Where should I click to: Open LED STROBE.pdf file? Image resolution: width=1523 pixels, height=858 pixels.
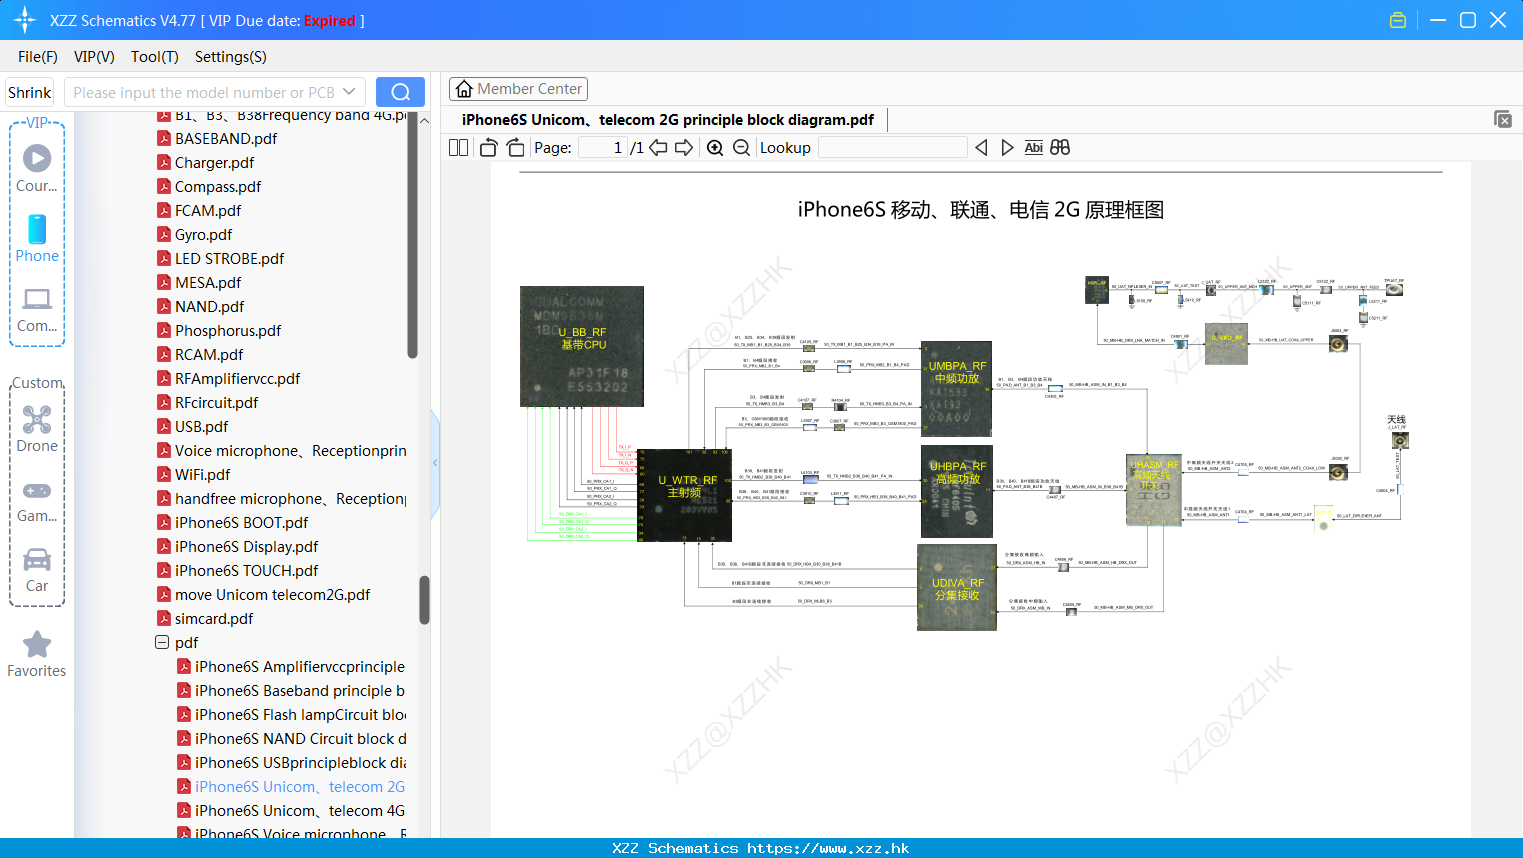tap(229, 259)
